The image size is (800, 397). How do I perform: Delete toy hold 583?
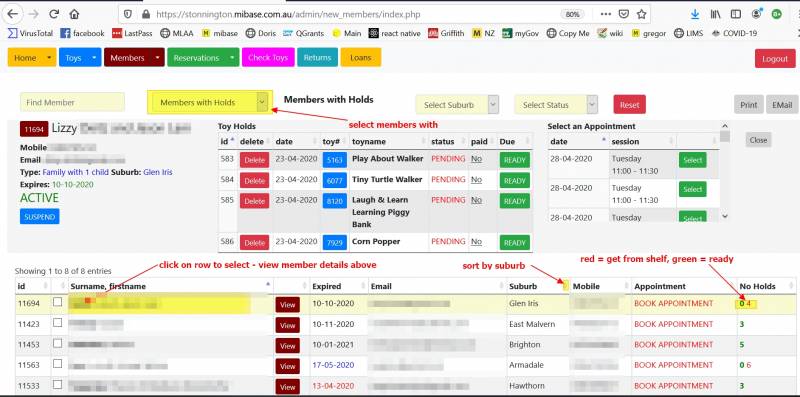(254, 160)
